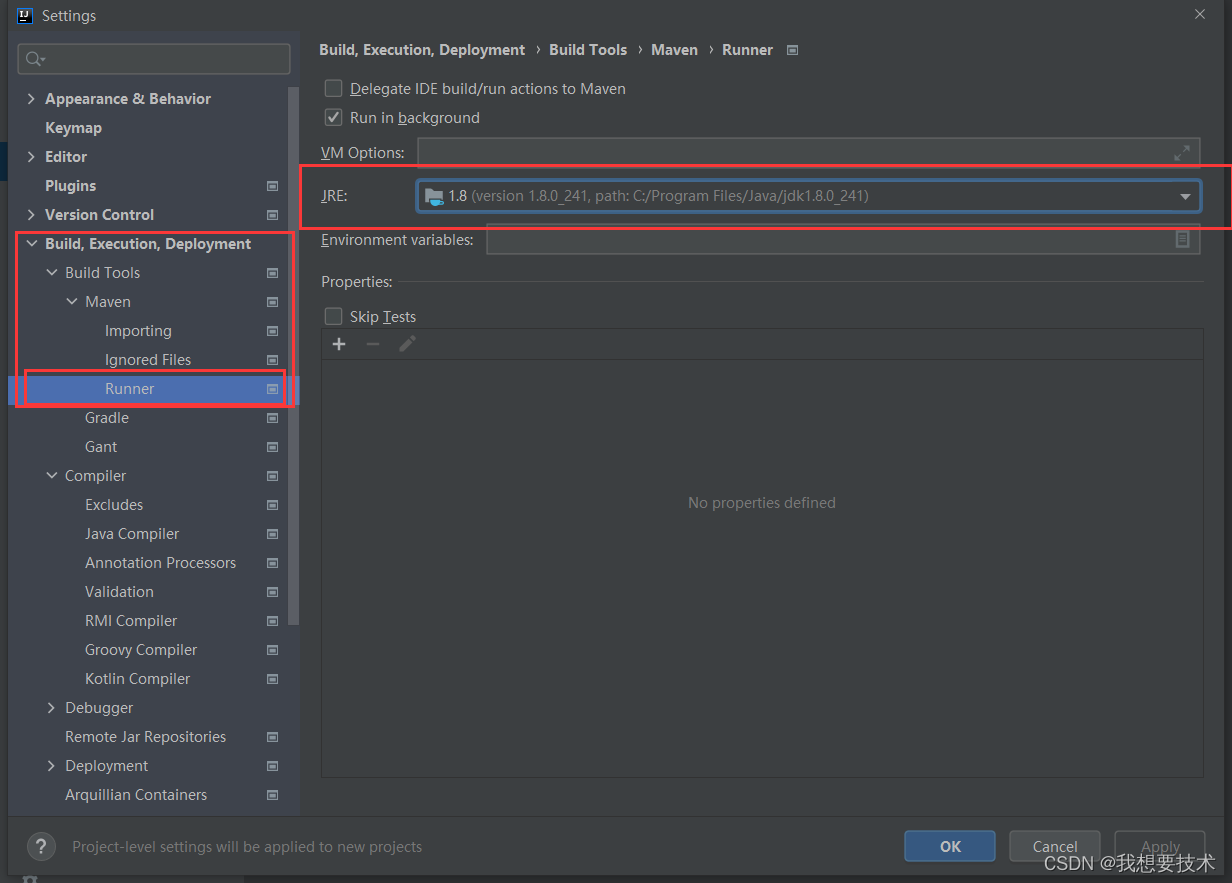Screen dimensions: 1232x883
Task: Open Keymap settings page
Action: click(x=73, y=128)
